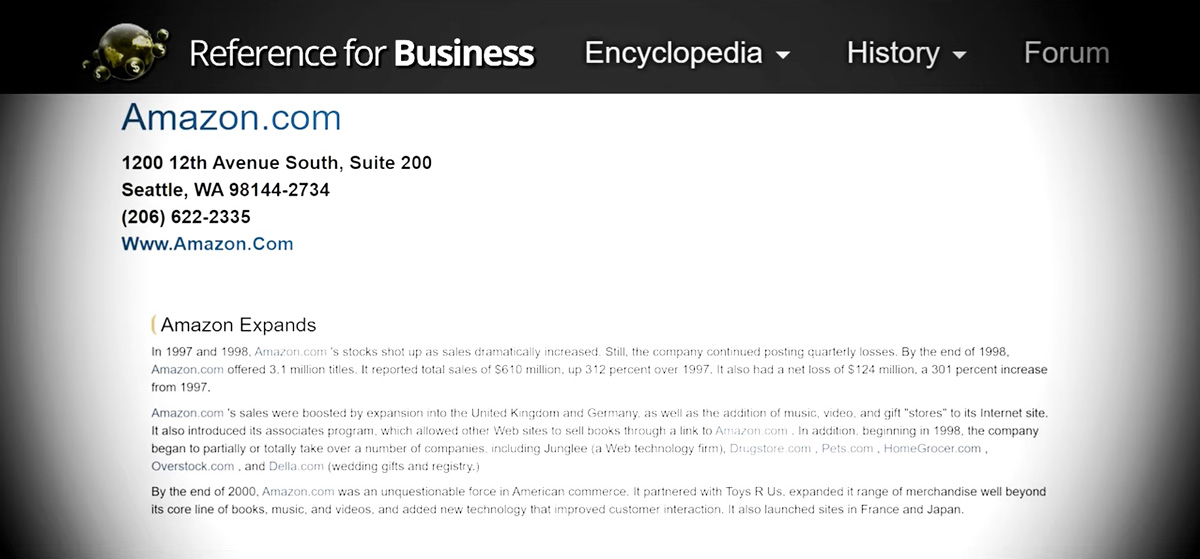
Task: Open the Encyclopedia menu
Action: [x=673, y=52]
